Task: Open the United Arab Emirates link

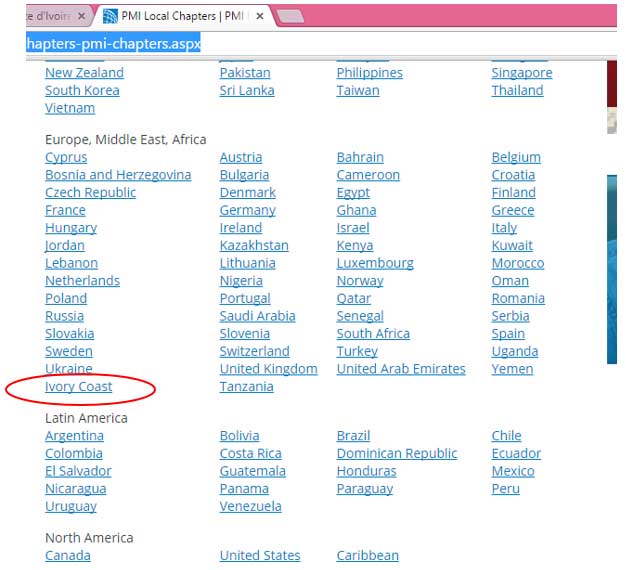Action: point(400,369)
